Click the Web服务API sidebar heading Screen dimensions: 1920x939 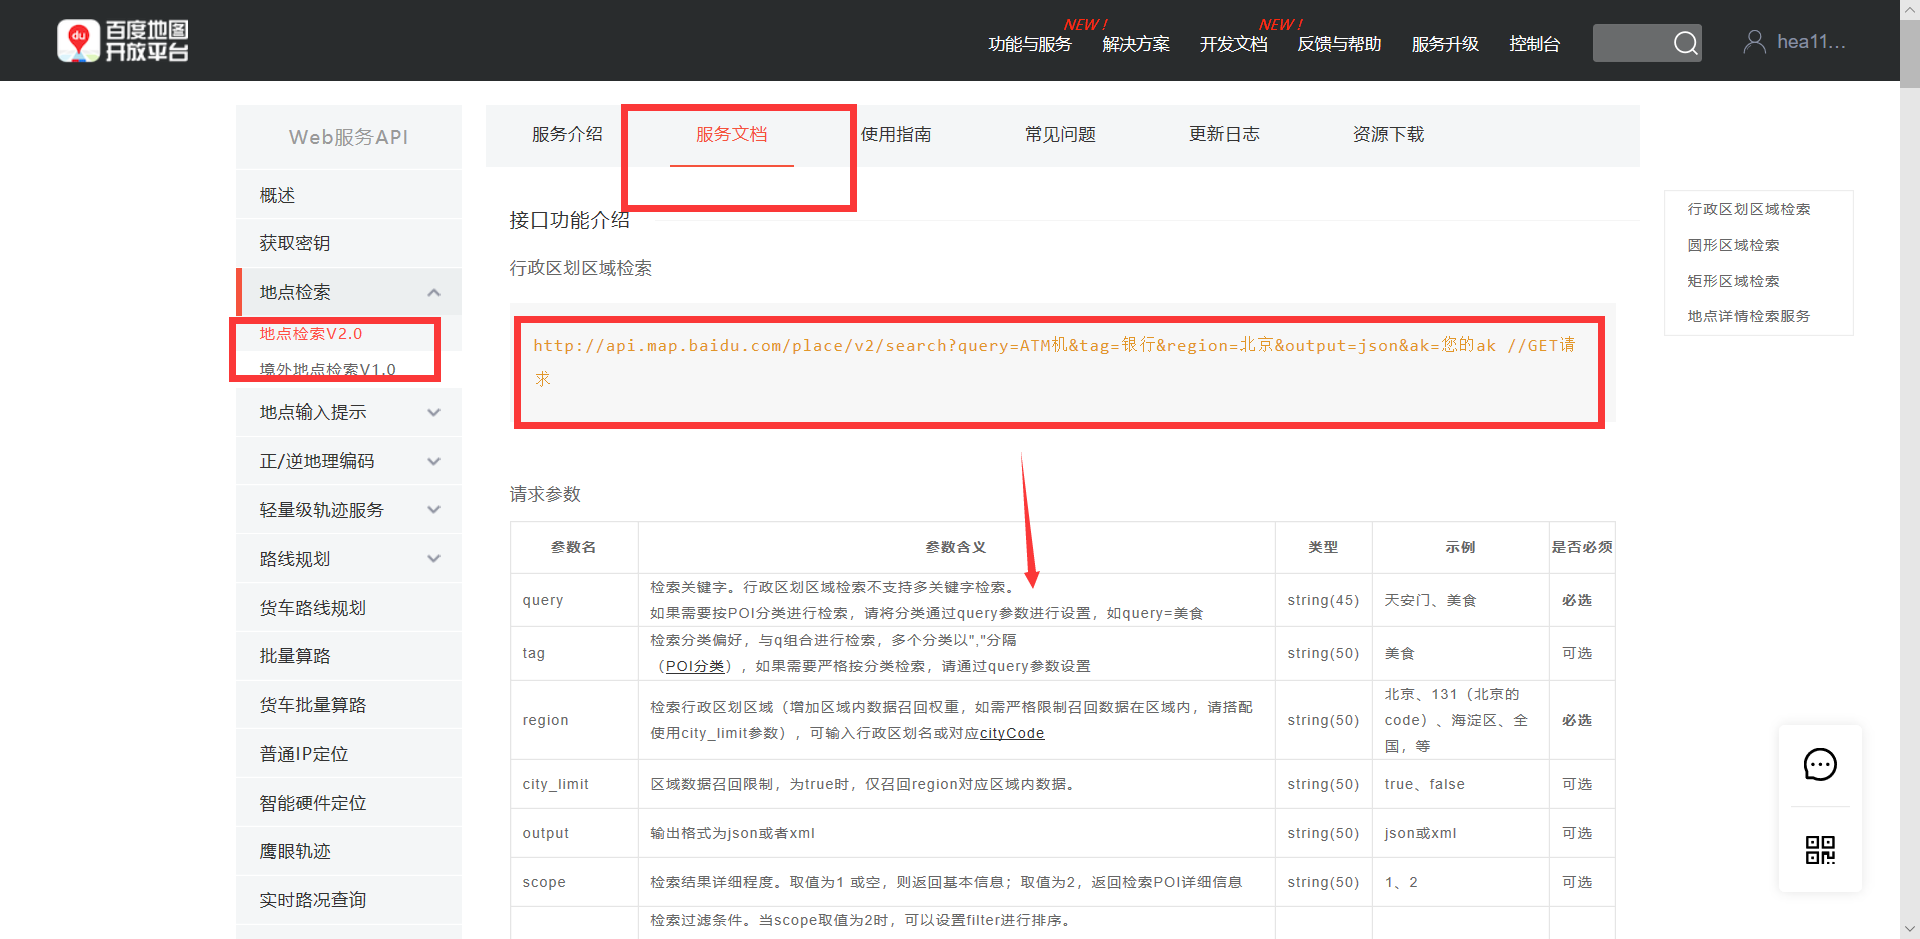point(349,137)
